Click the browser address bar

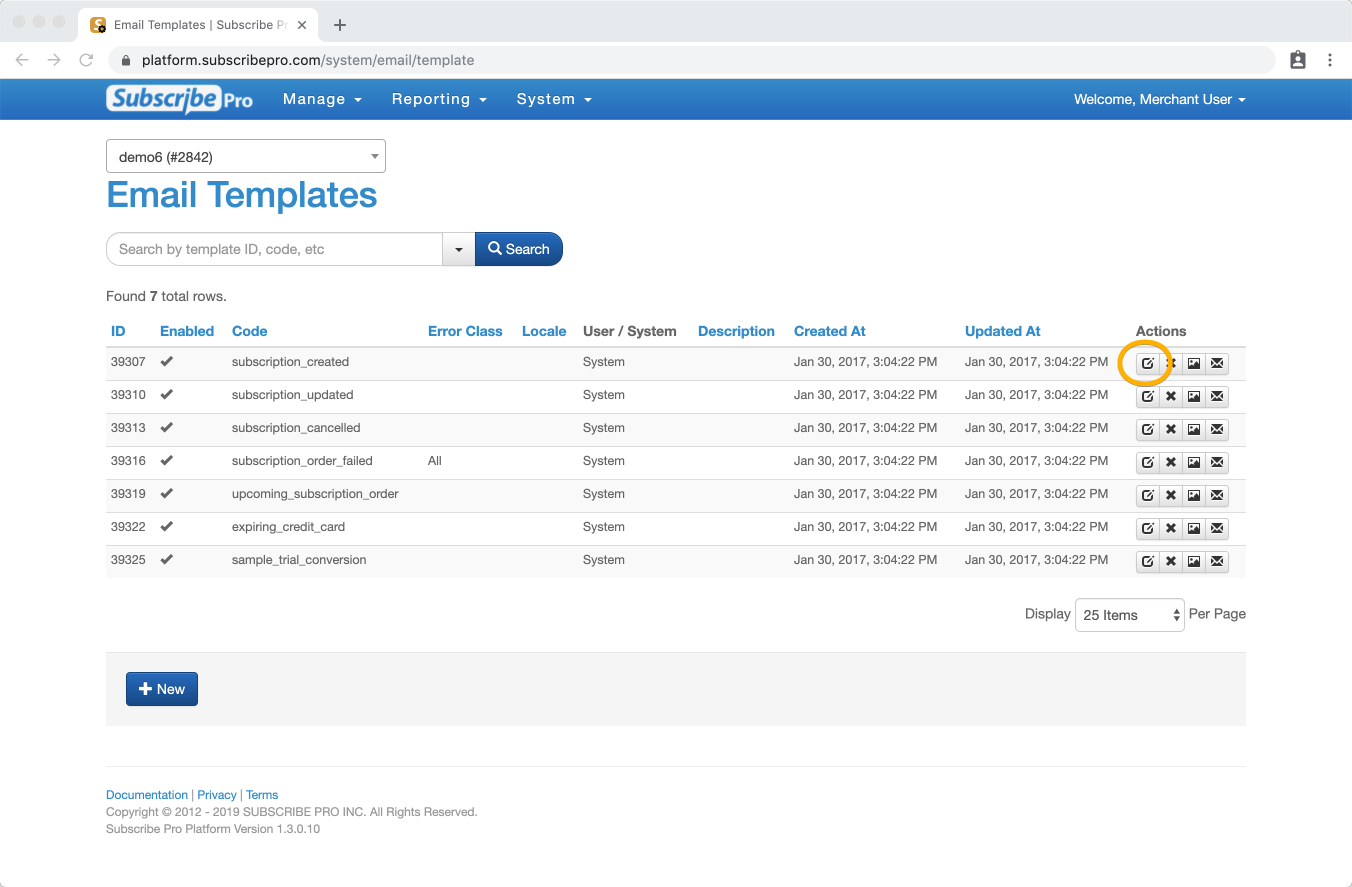690,60
